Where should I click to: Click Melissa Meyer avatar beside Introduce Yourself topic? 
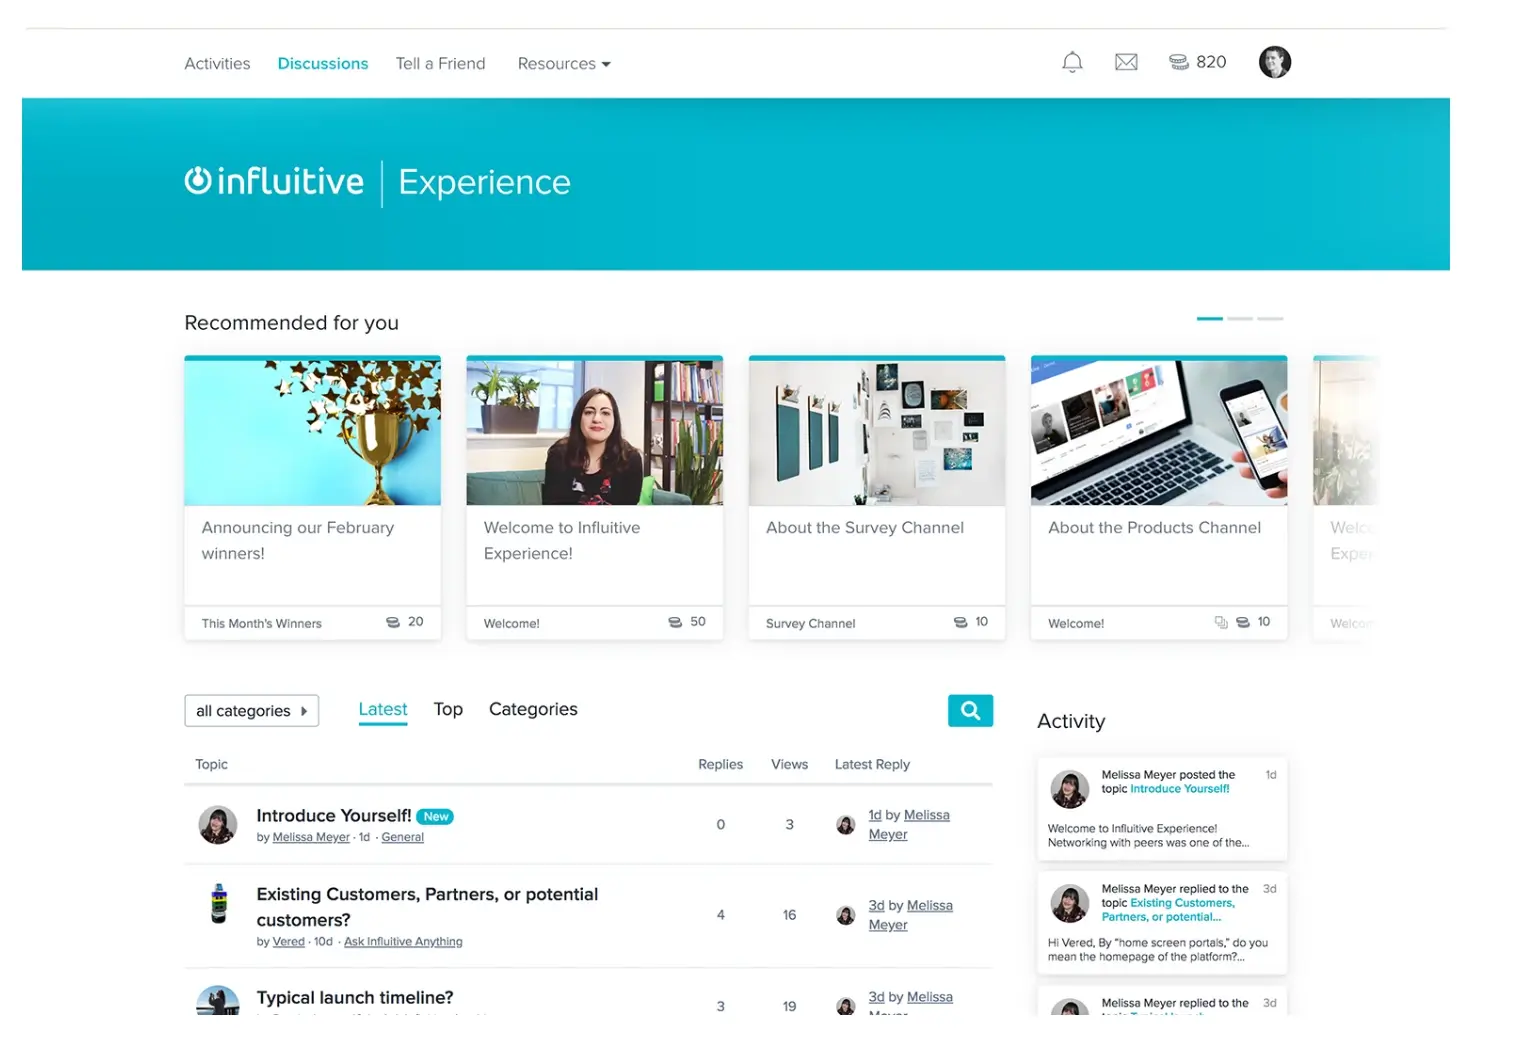218,825
